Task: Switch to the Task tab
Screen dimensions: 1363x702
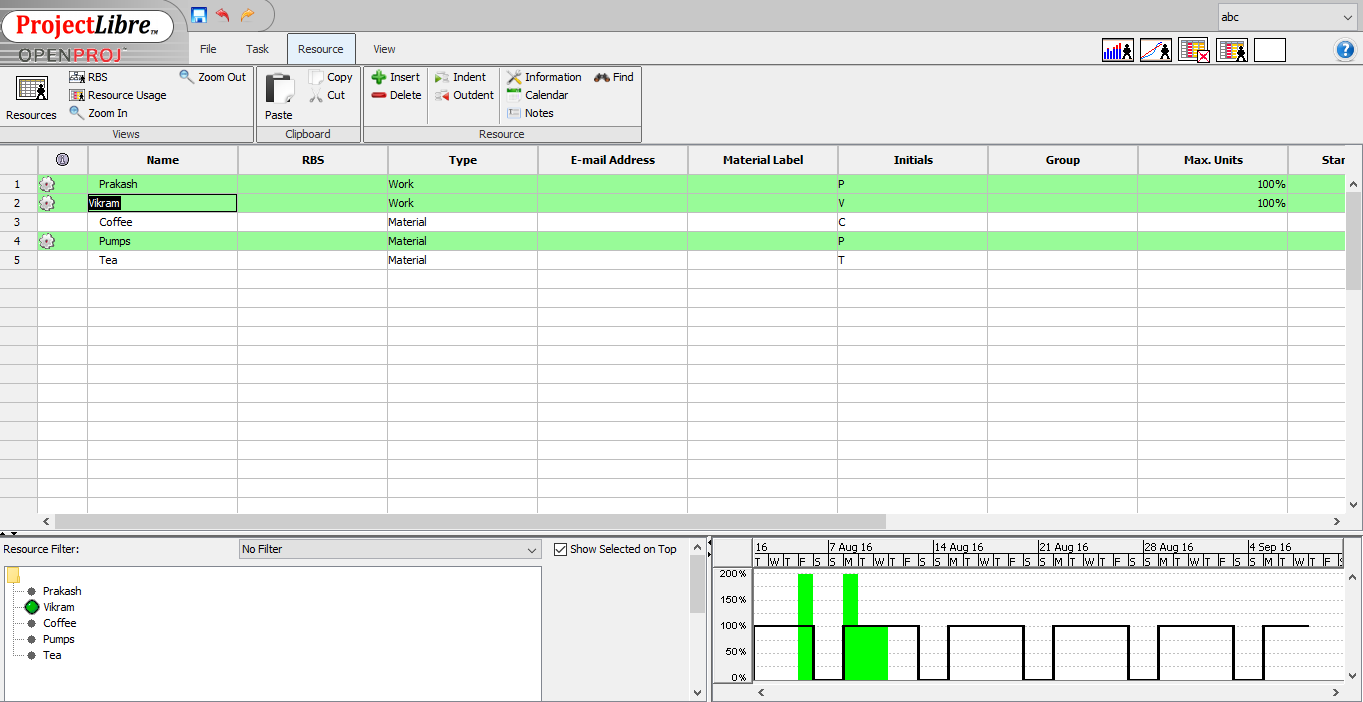Action: [x=257, y=48]
